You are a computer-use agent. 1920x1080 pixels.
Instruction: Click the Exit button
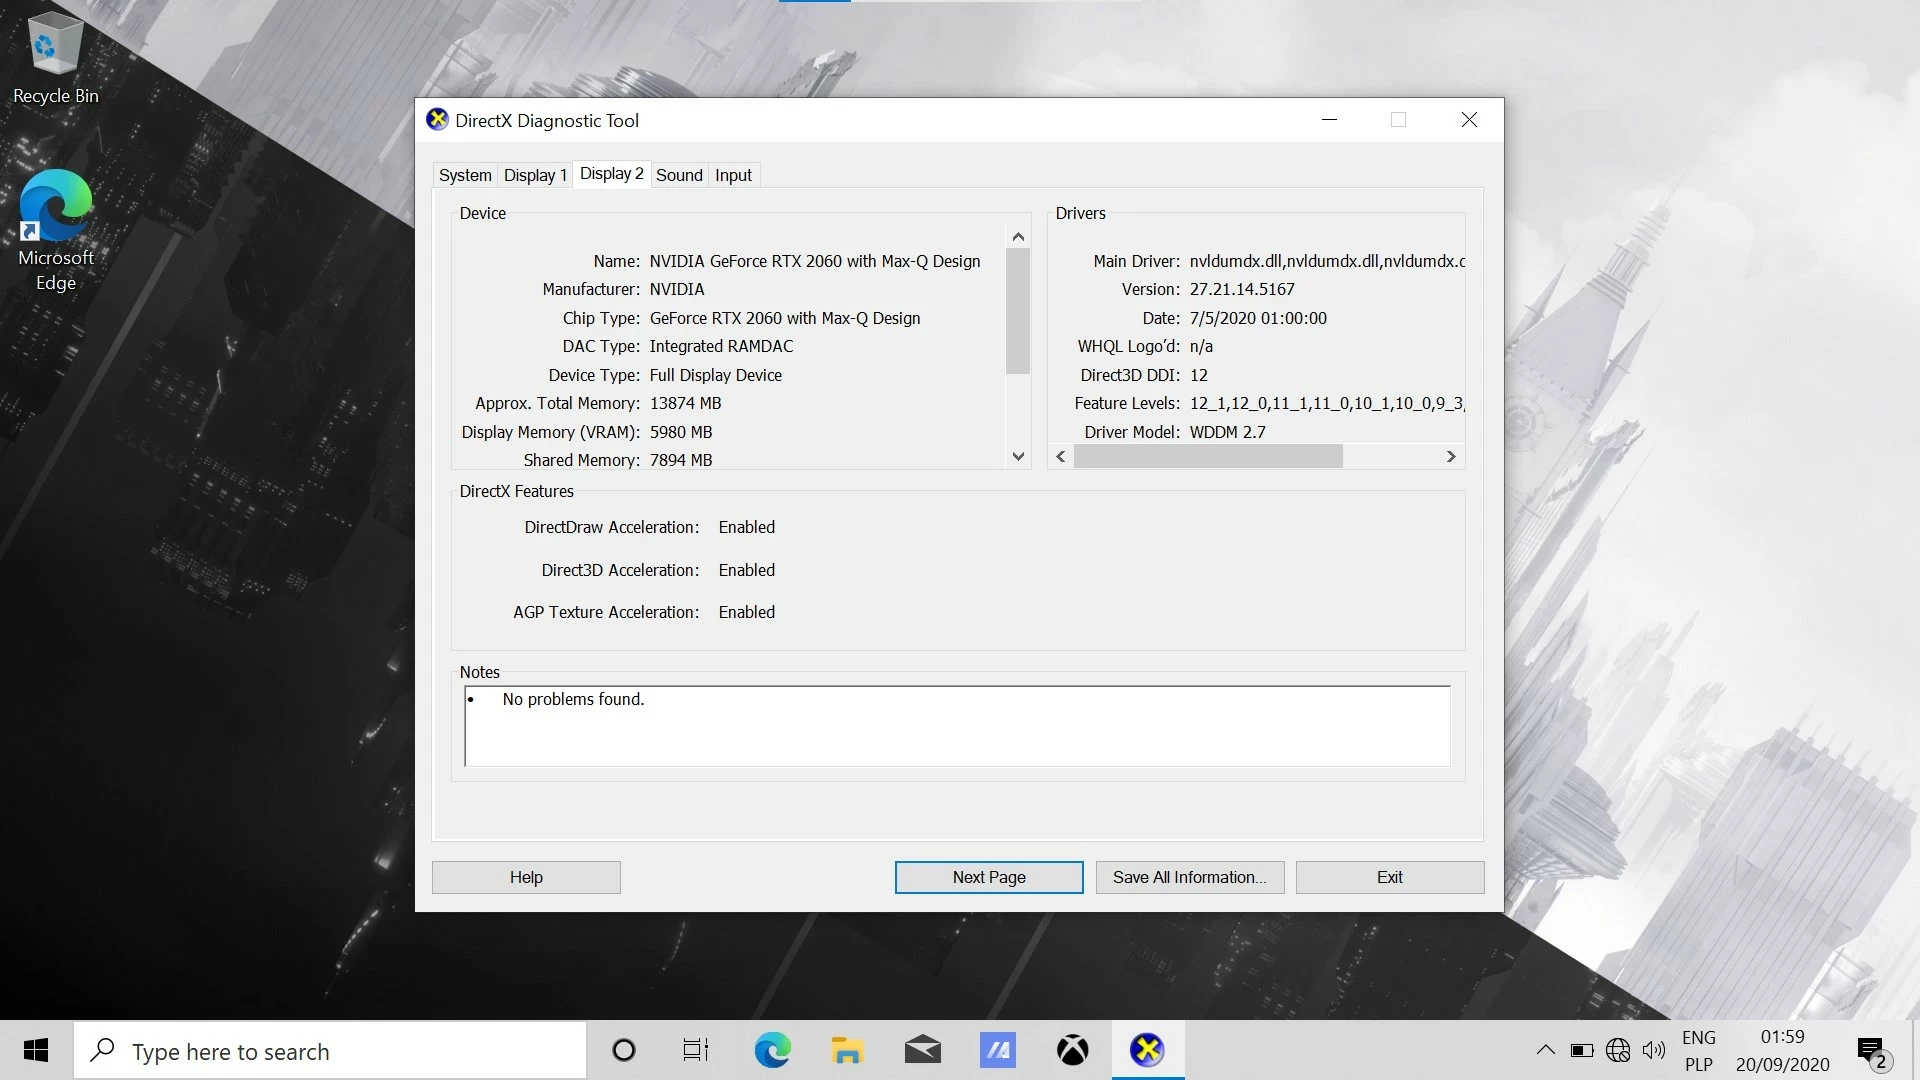1390,877
